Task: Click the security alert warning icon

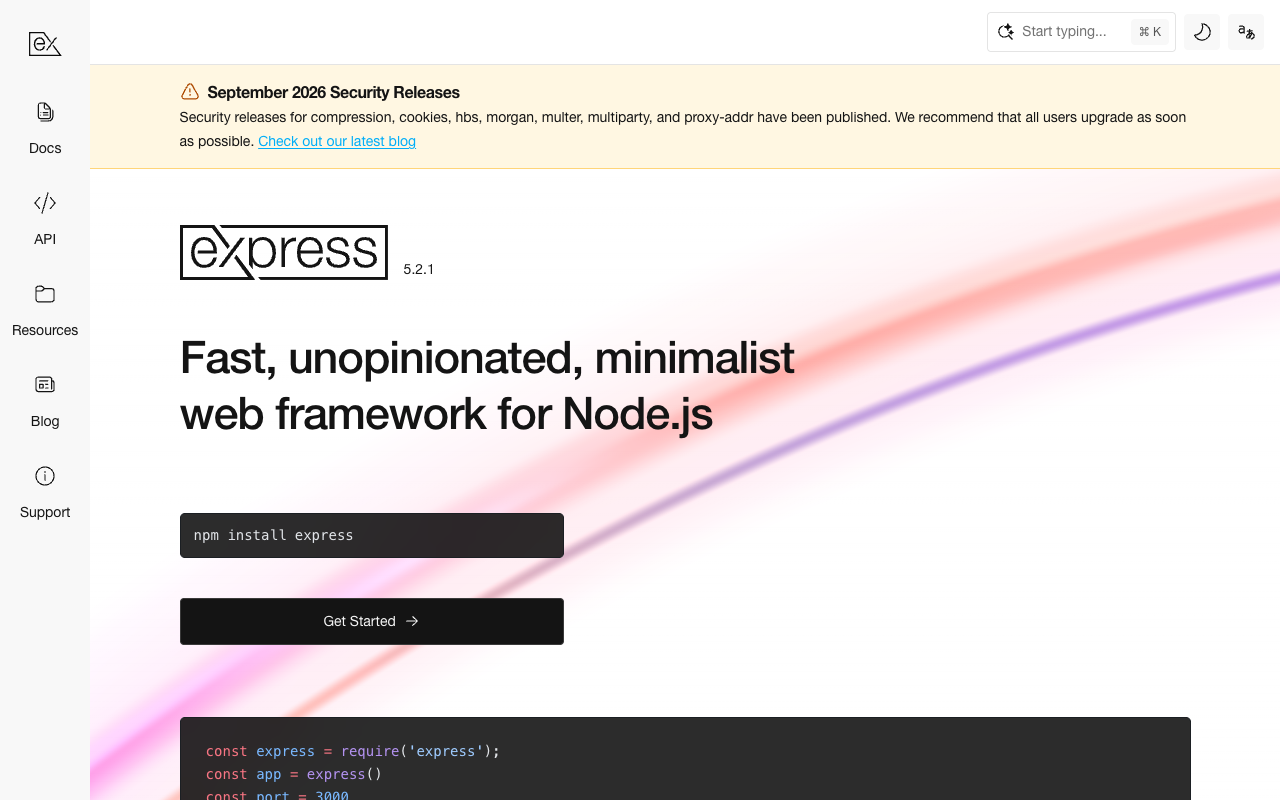Action: tap(190, 92)
